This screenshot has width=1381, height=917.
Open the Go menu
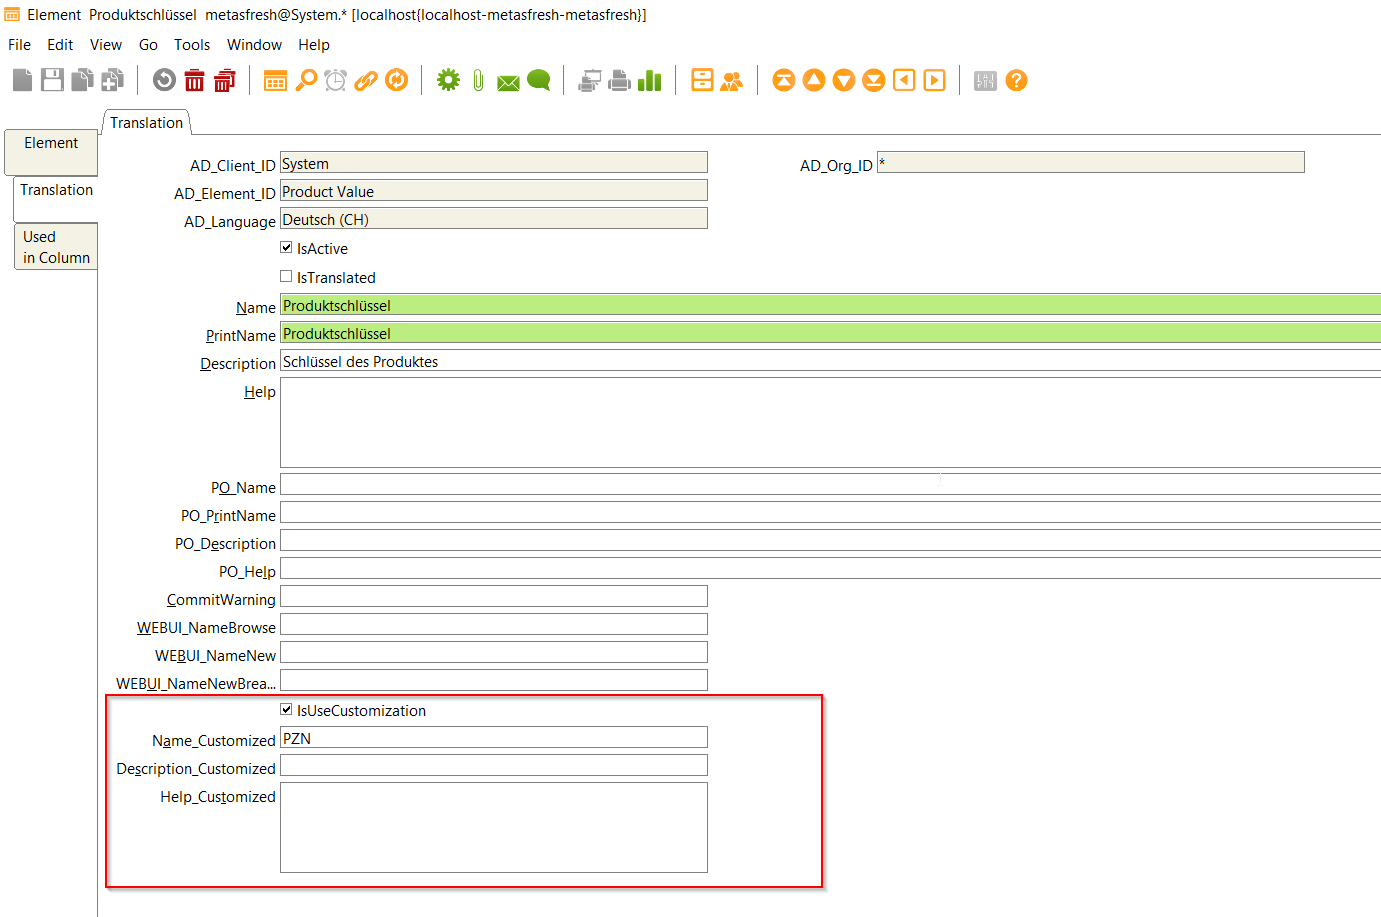pos(148,45)
